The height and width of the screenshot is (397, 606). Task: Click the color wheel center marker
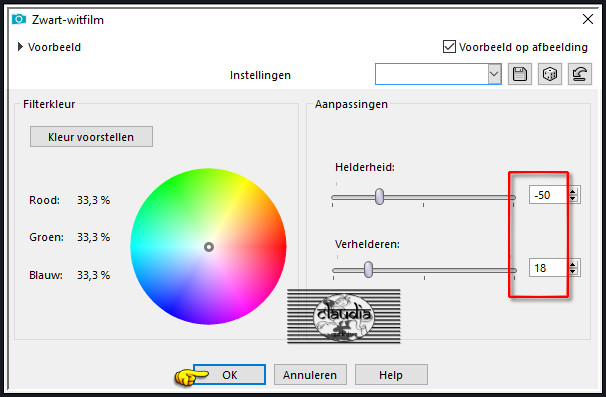point(209,247)
